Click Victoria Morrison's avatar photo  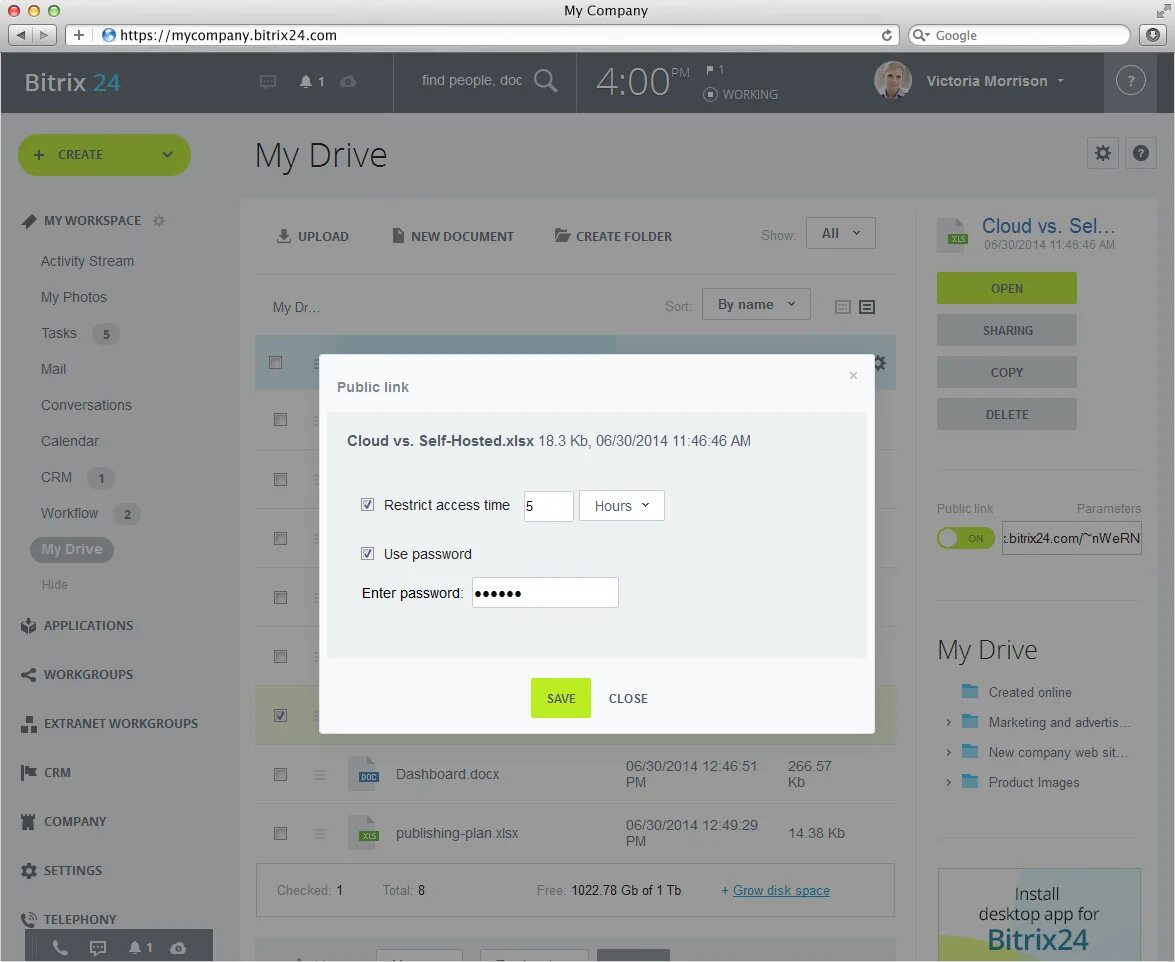(892, 80)
